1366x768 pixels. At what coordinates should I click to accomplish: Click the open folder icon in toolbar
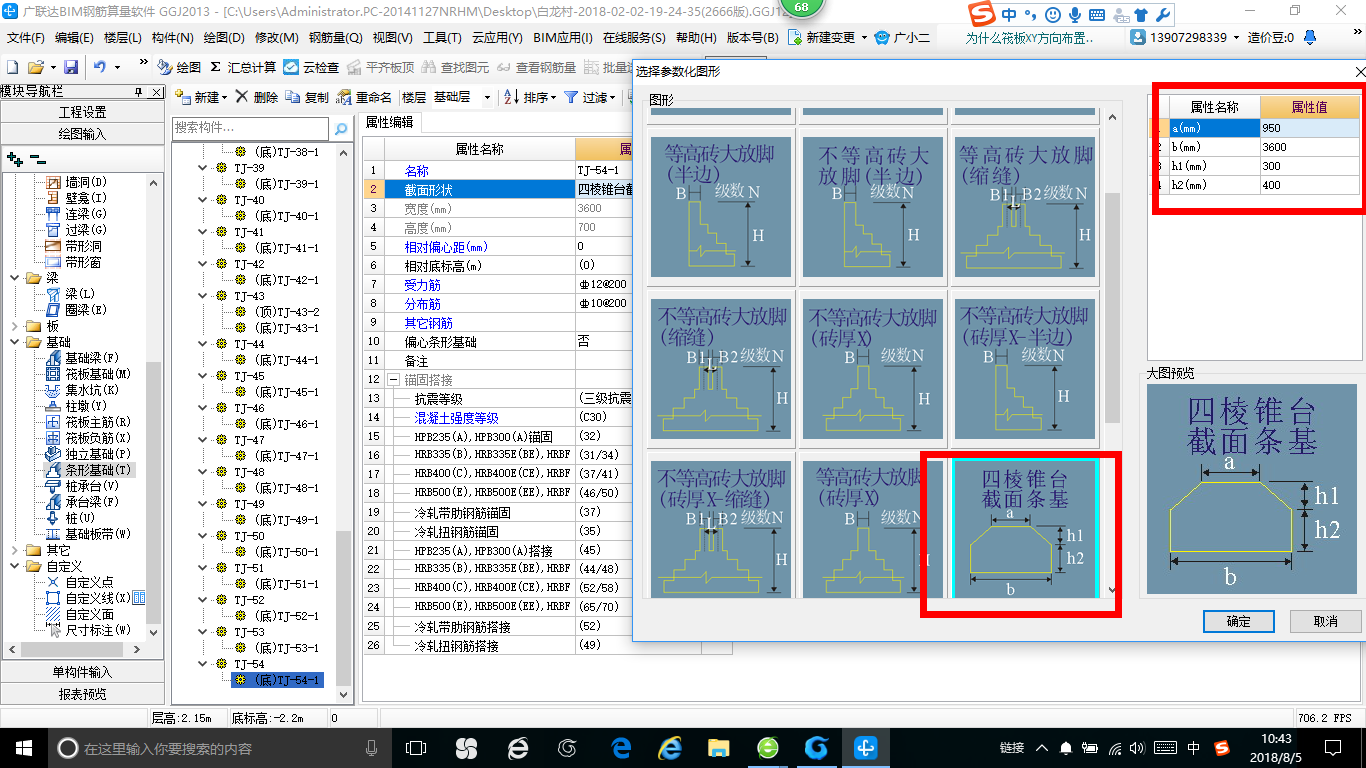point(36,67)
